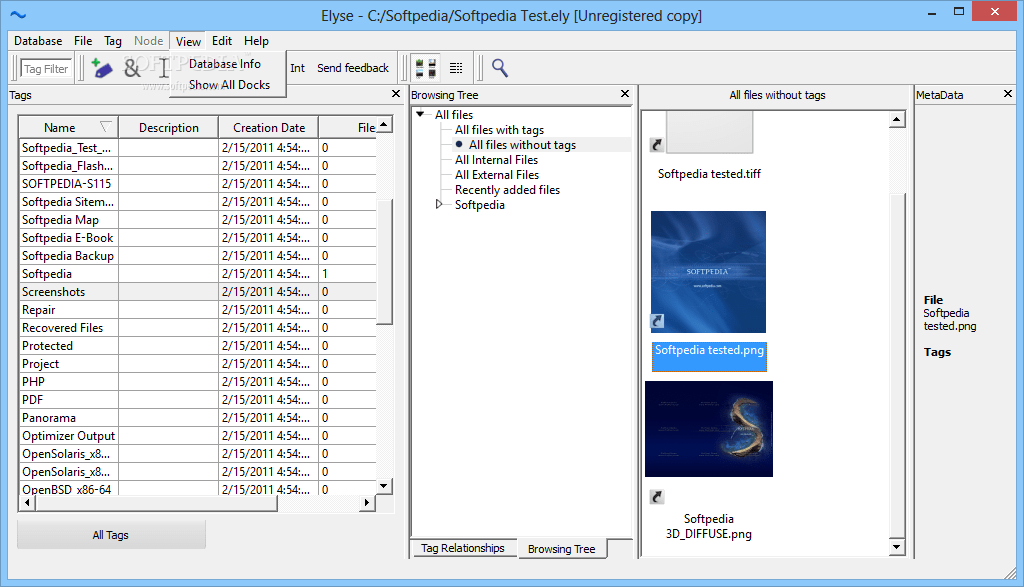Select All Internal Files node
Screen dimensions: 1024x587
496,160
